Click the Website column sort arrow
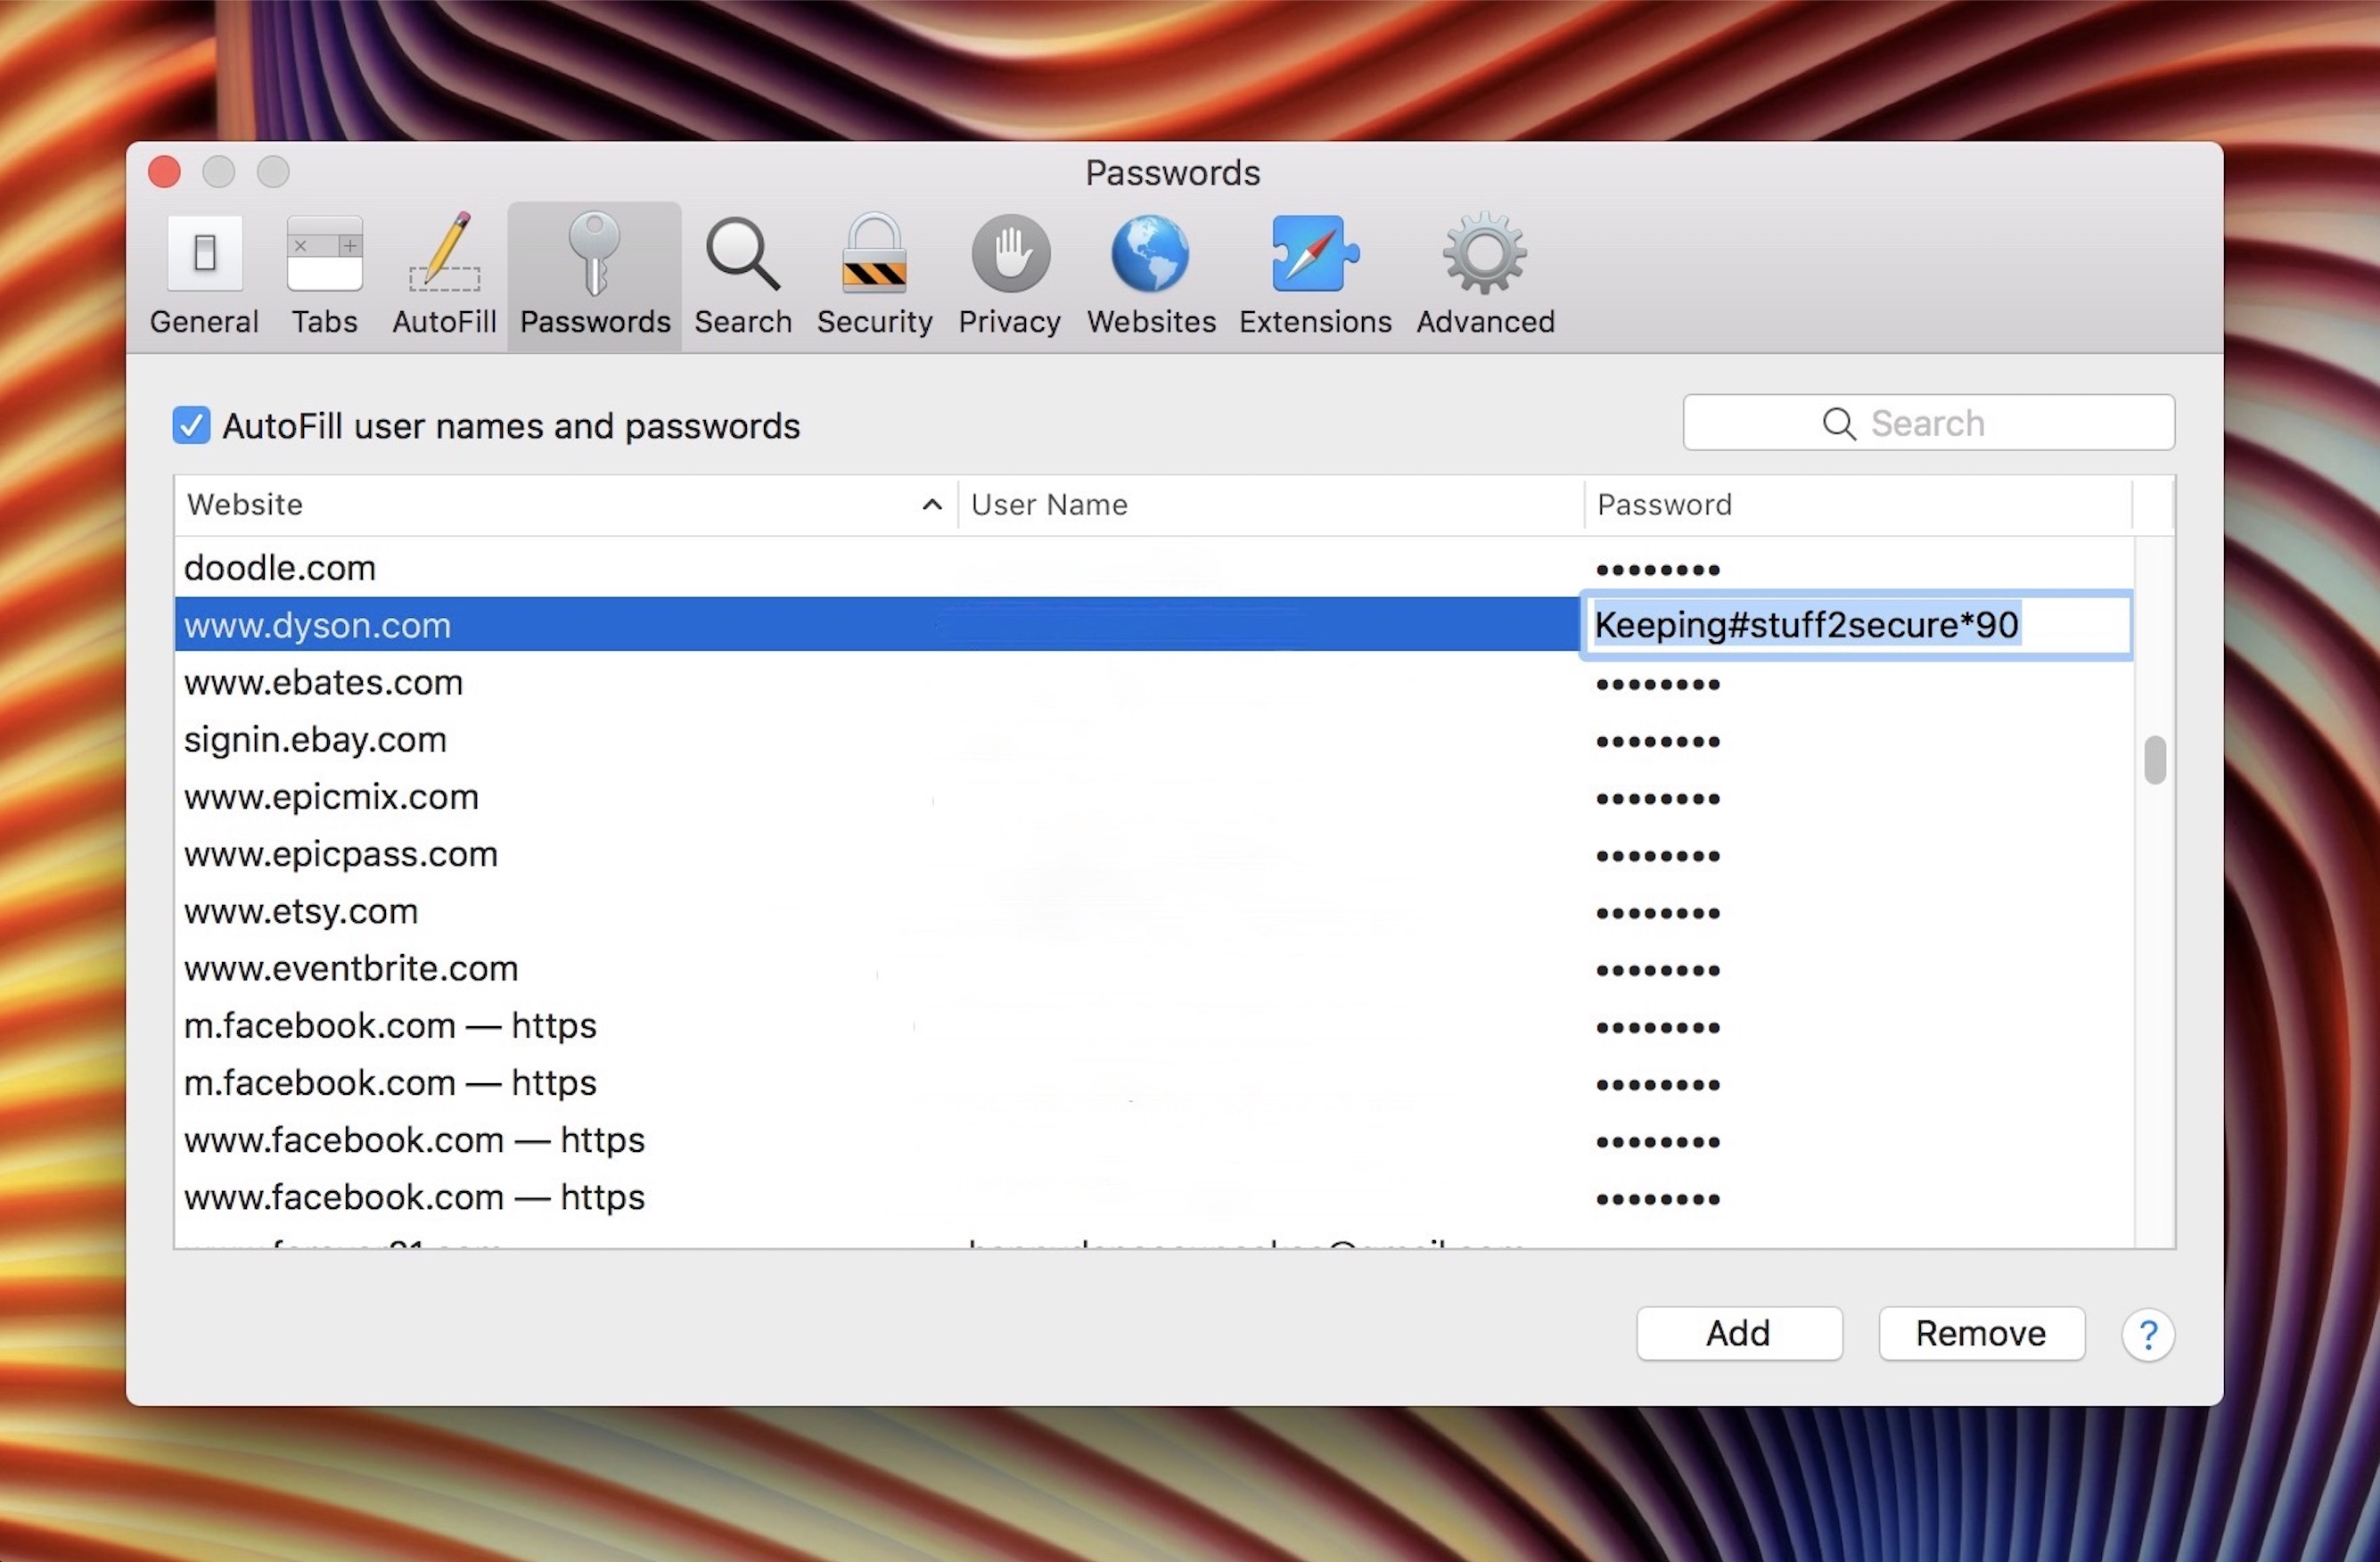 [x=932, y=504]
